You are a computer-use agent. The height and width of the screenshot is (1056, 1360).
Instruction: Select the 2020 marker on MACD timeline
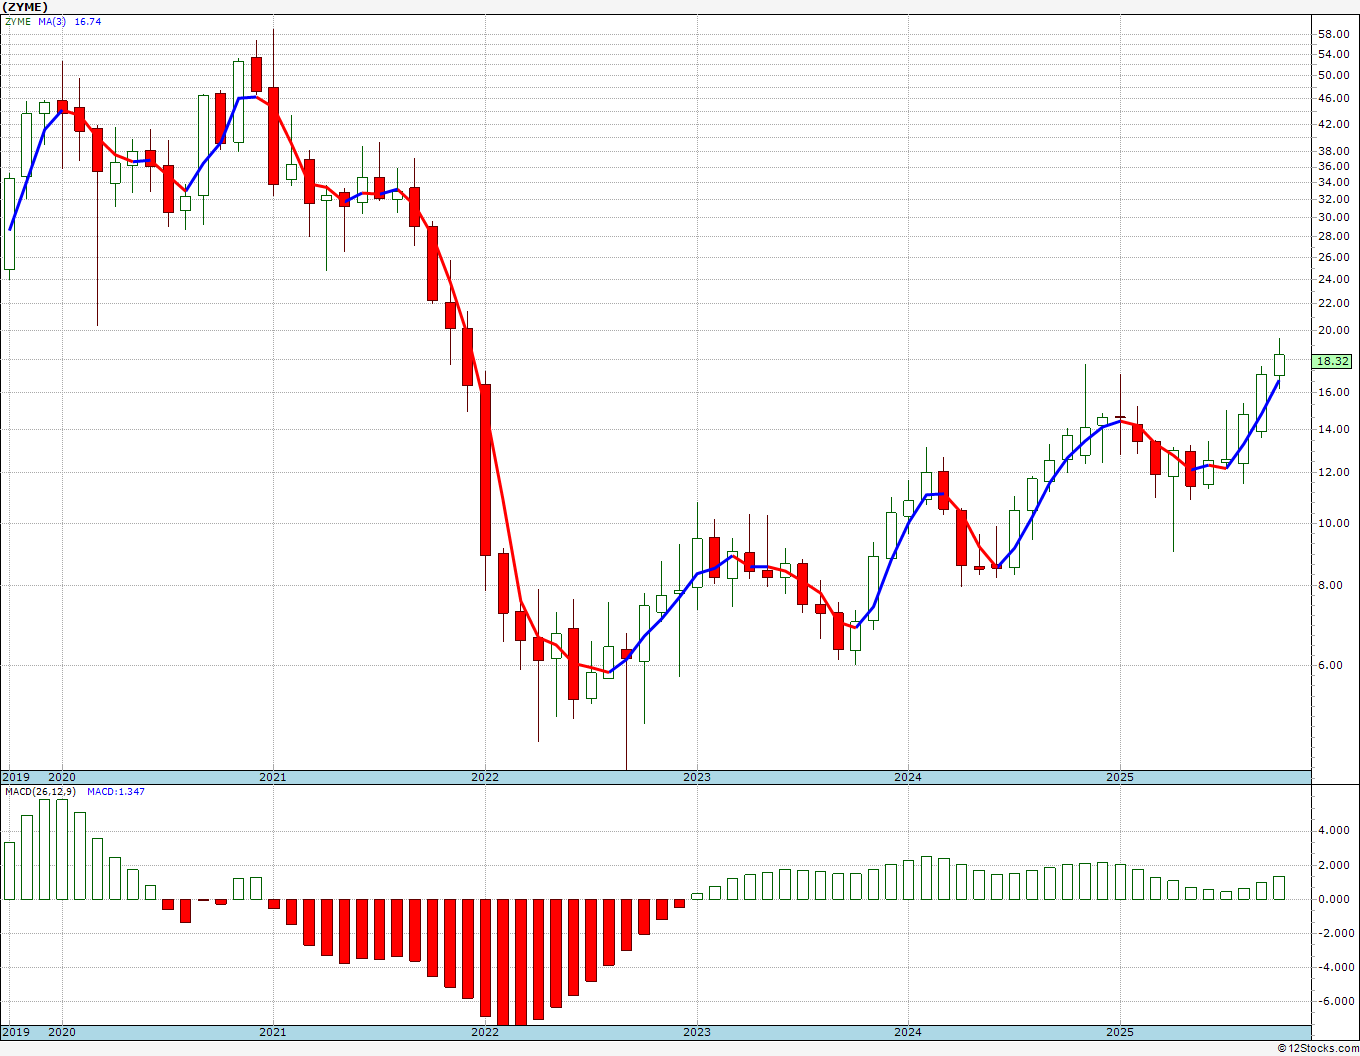62,1032
